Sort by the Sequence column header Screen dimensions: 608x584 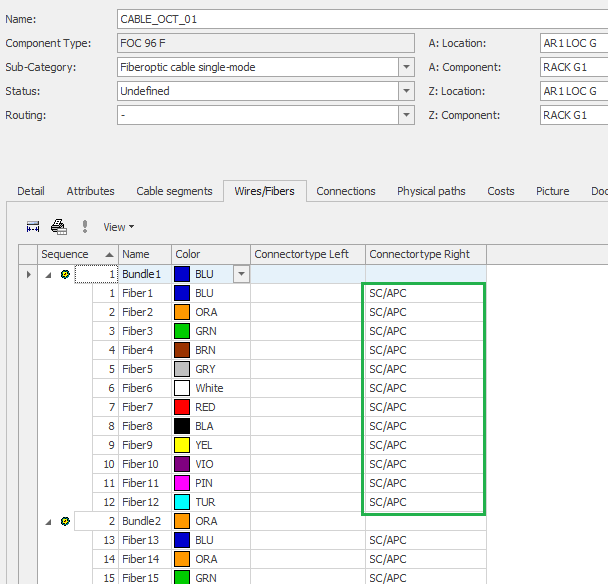click(78, 254)
